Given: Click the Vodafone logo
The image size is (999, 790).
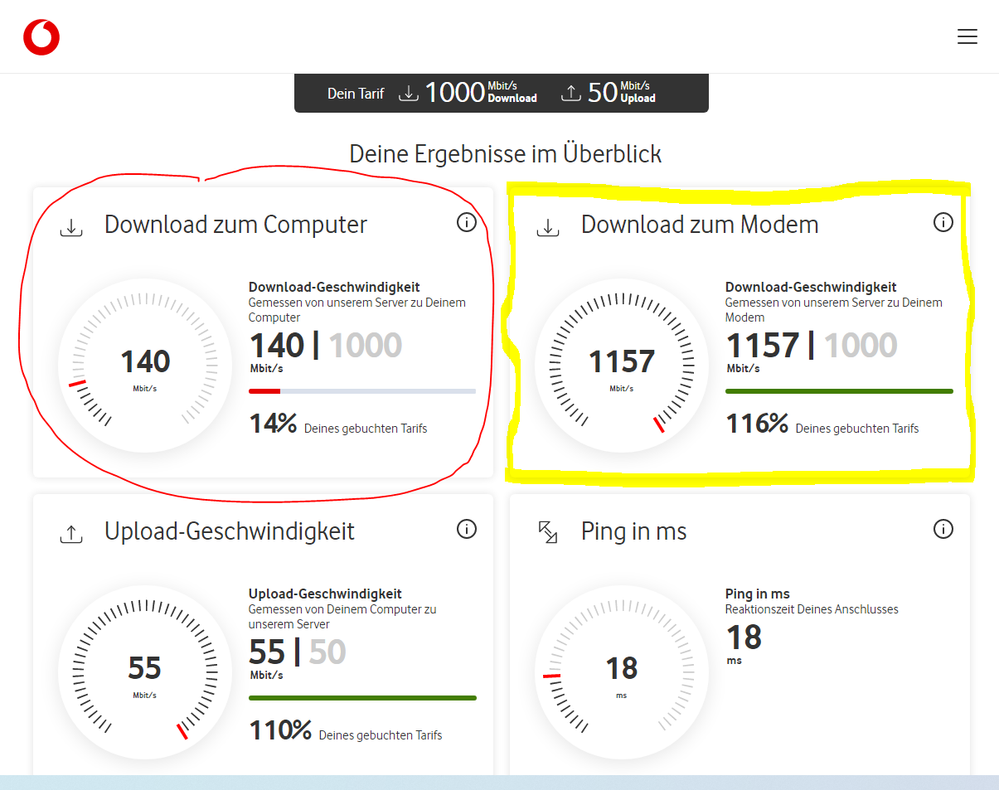Looking at the screenshot, I should 41,36.
